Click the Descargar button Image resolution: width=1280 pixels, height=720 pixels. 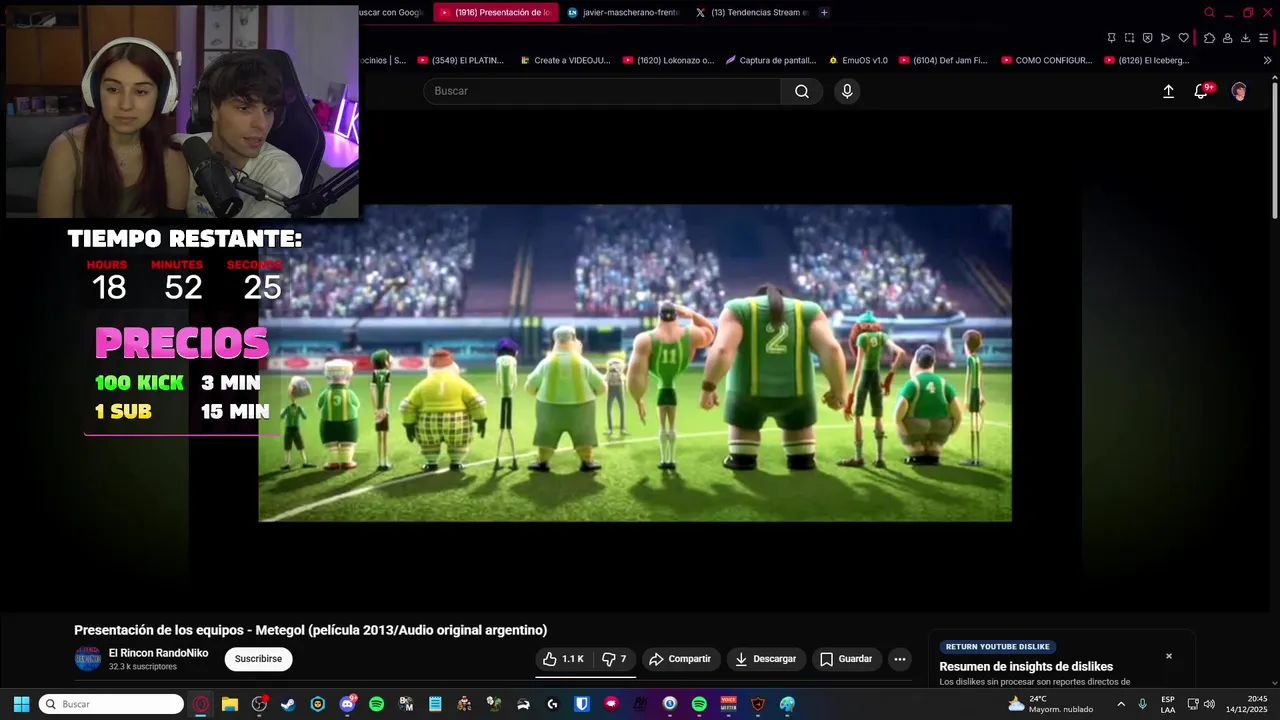tap(766, 659)
